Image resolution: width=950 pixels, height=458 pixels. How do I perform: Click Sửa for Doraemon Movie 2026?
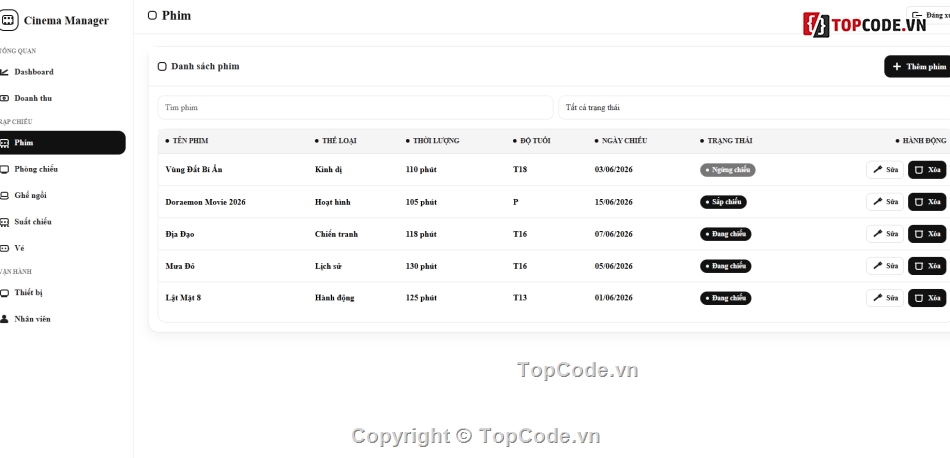pos(885,202)
